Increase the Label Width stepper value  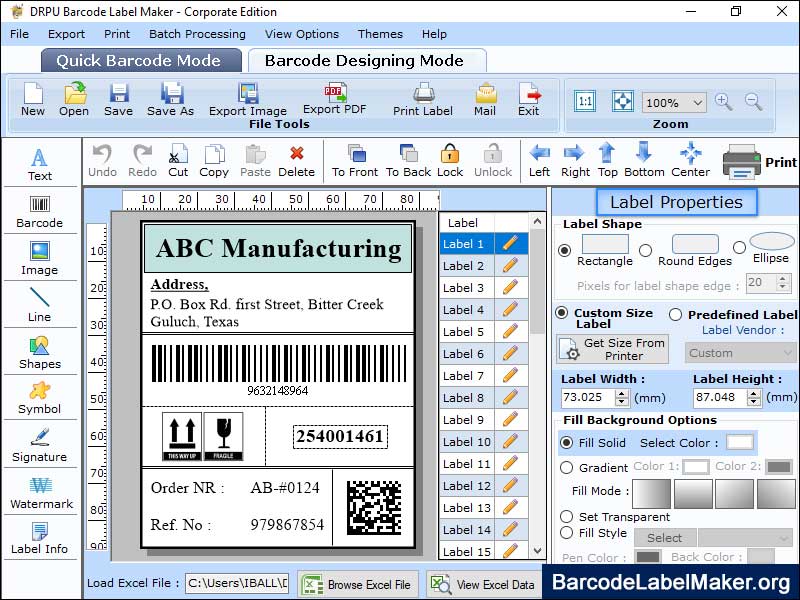tap(622, 393)
